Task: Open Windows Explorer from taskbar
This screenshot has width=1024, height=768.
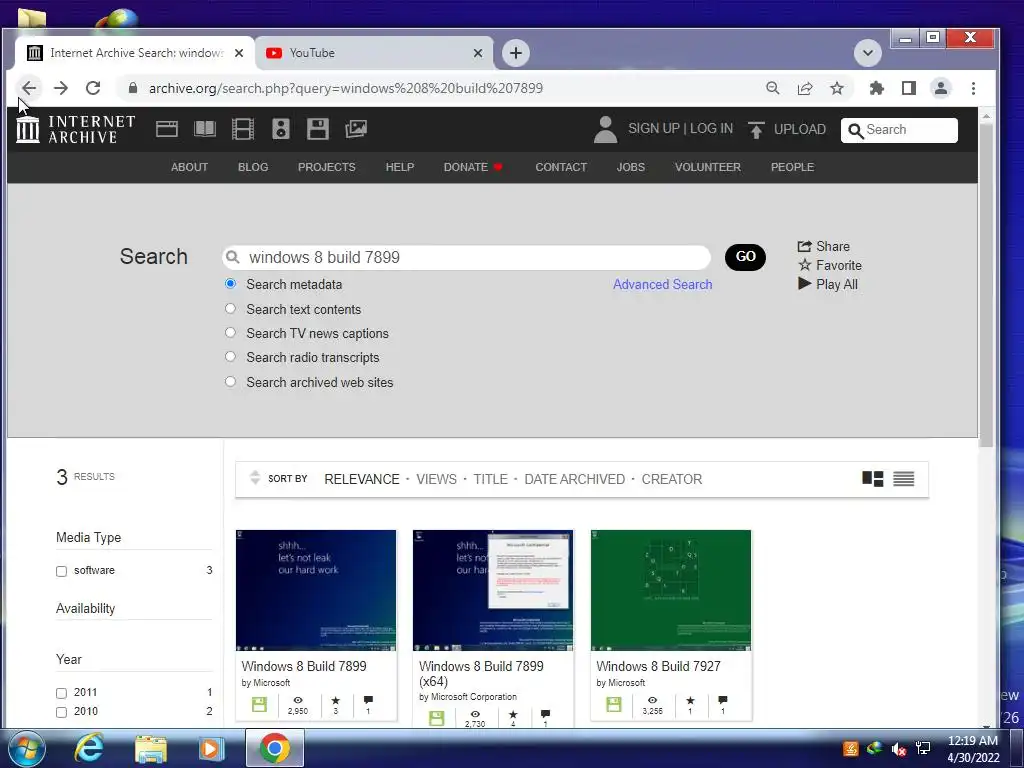Action: click(x=151, y=748)
